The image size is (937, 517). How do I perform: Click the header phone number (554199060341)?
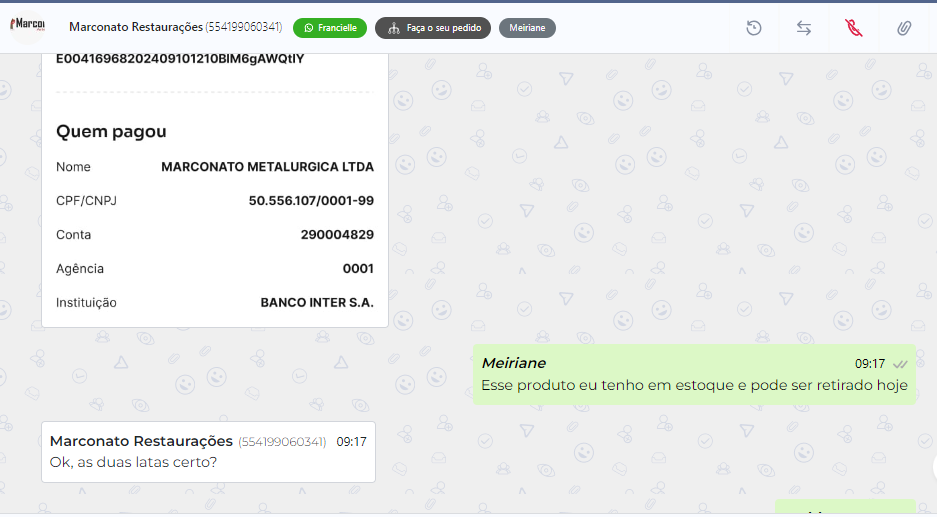[x=244, y=26]
